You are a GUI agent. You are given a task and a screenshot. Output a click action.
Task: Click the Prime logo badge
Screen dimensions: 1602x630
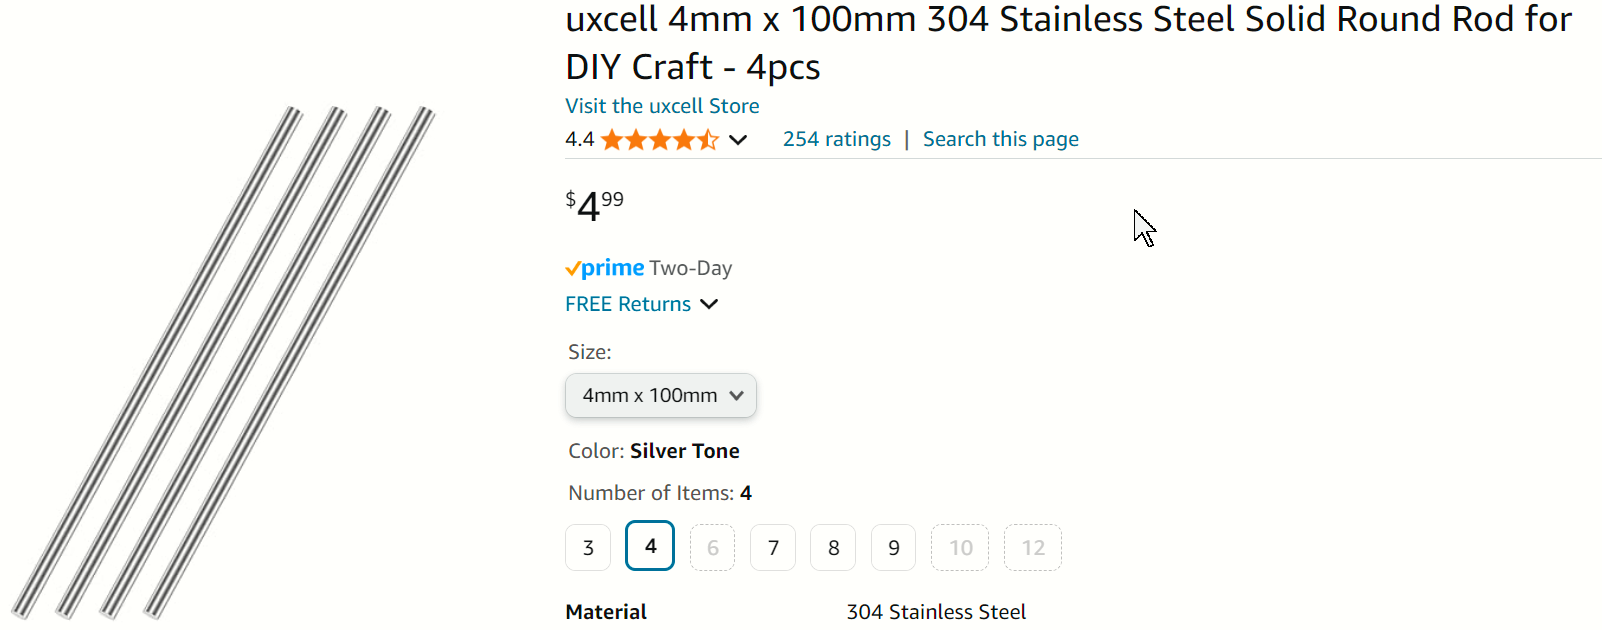tap(605, 268)
